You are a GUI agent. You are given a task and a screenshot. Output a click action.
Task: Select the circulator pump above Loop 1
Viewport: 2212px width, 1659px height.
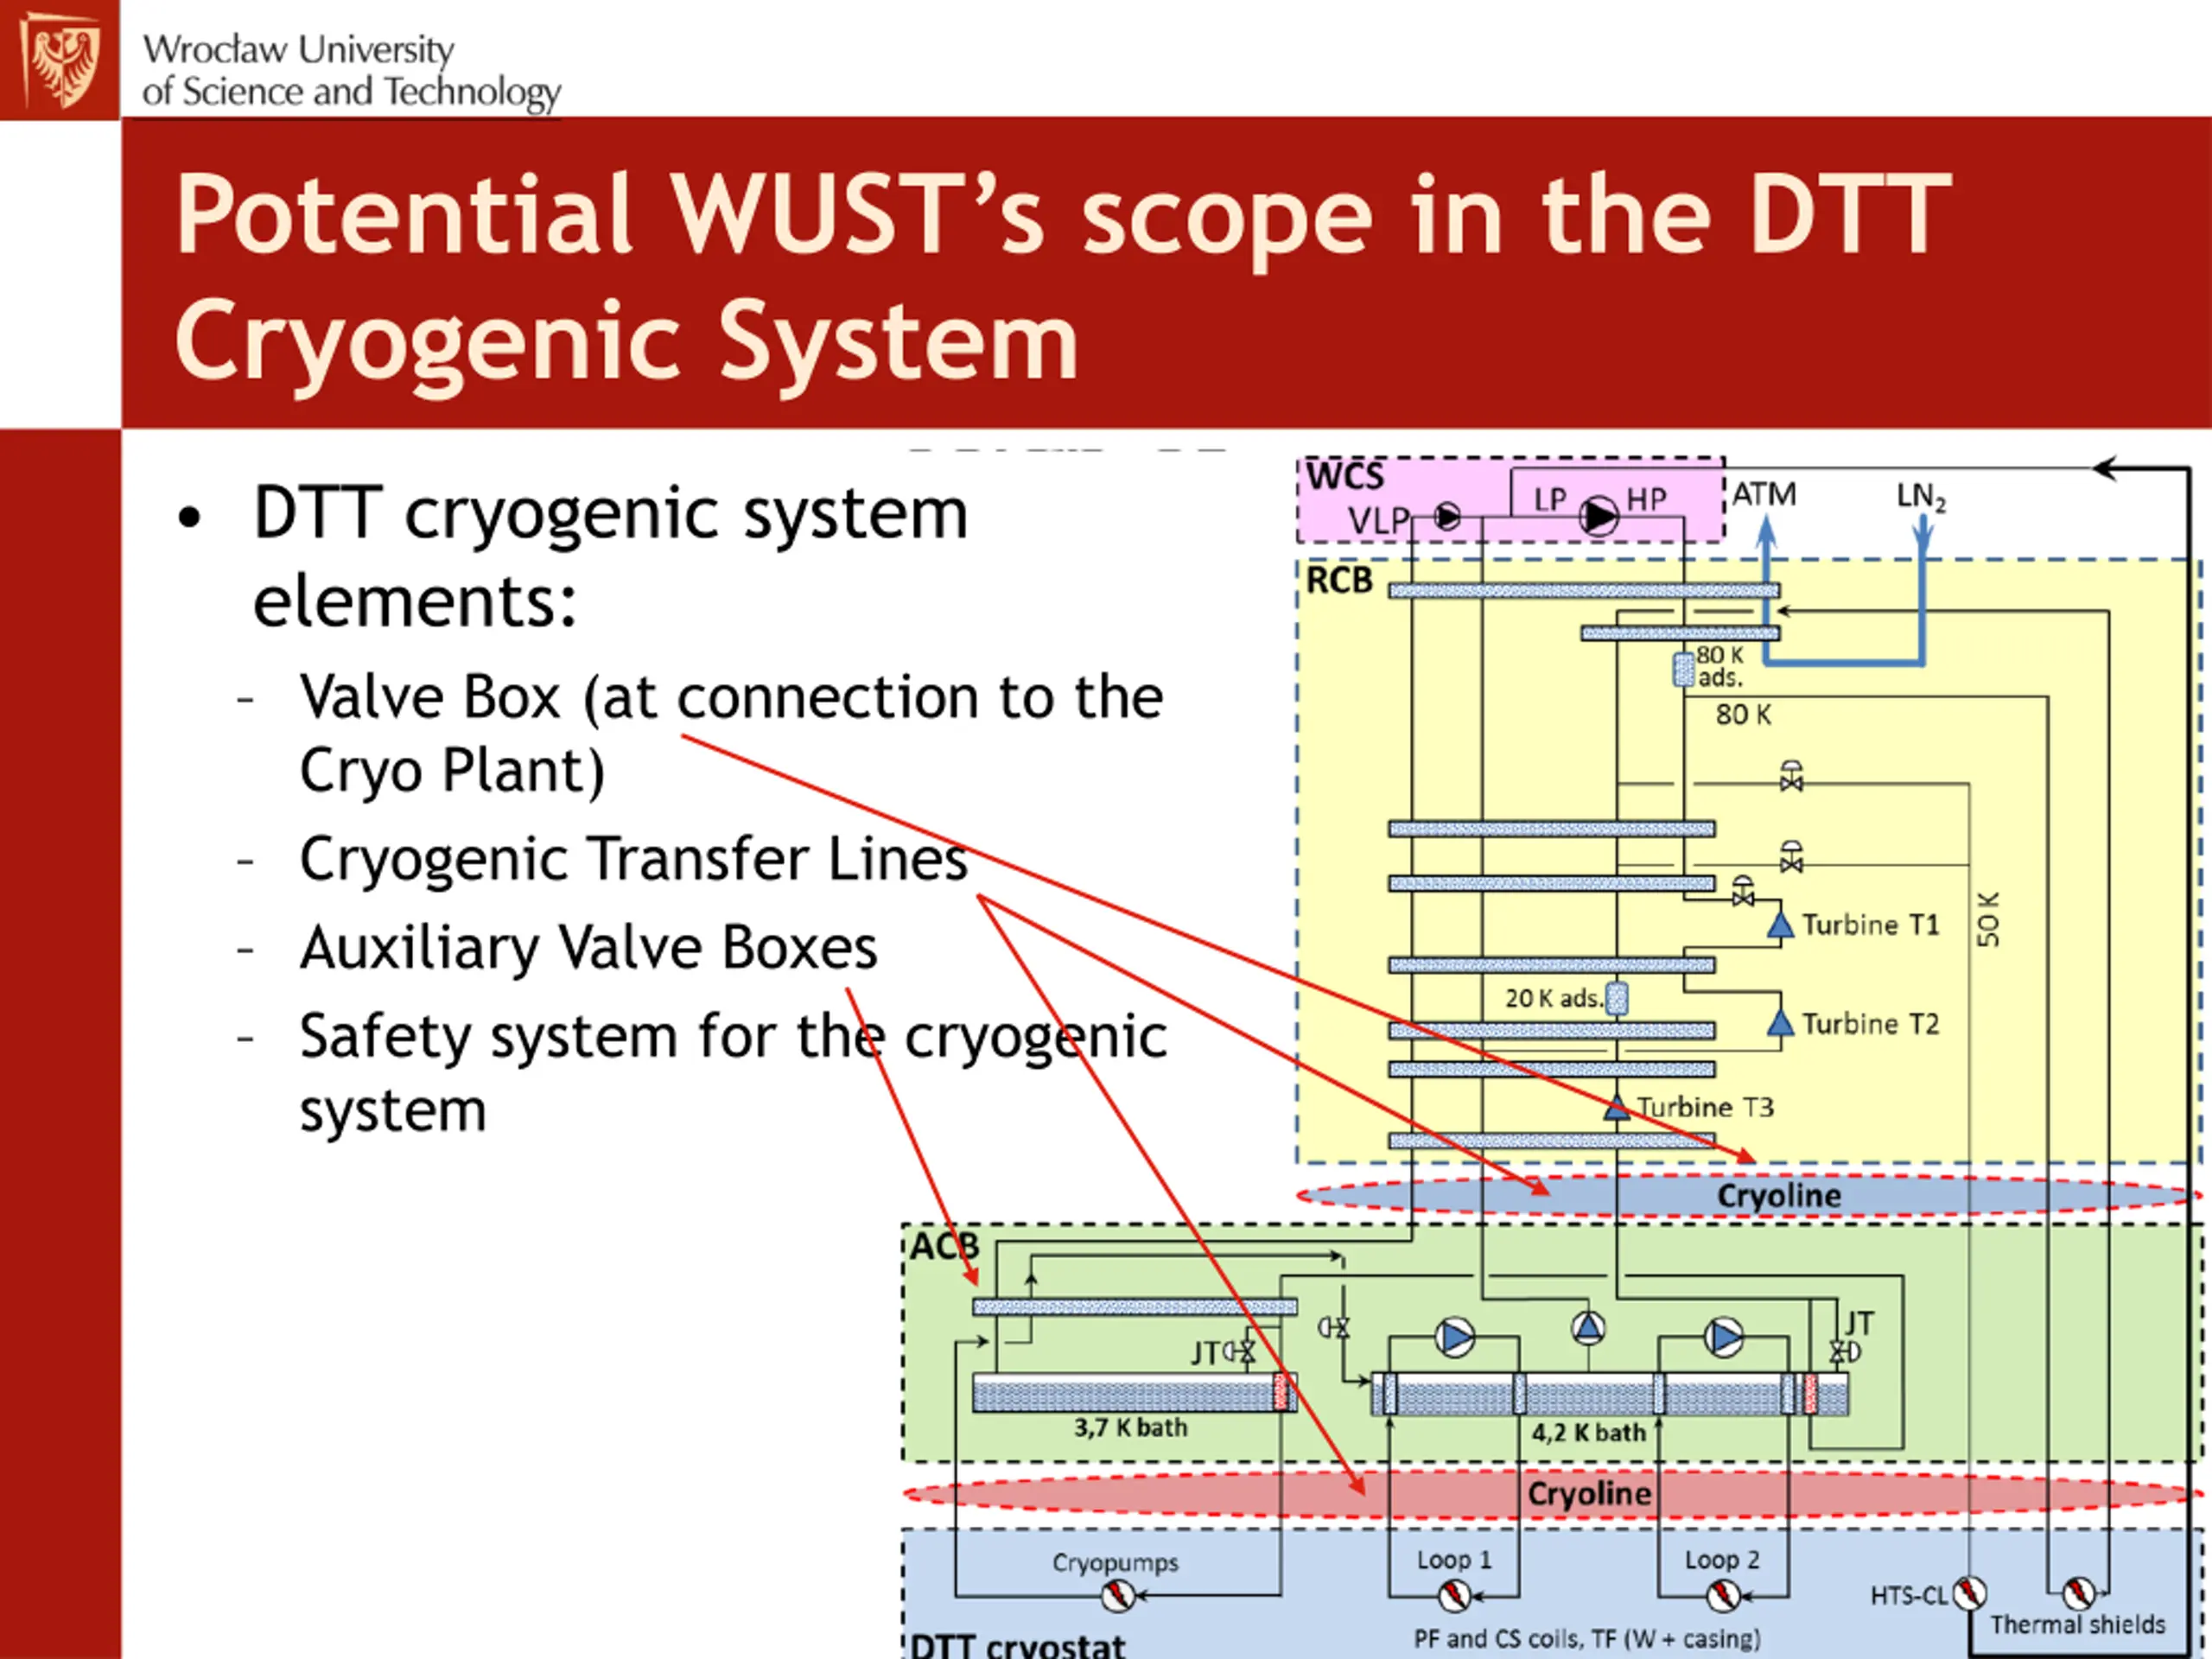pyautogui.click(x=1455, y=1337)
